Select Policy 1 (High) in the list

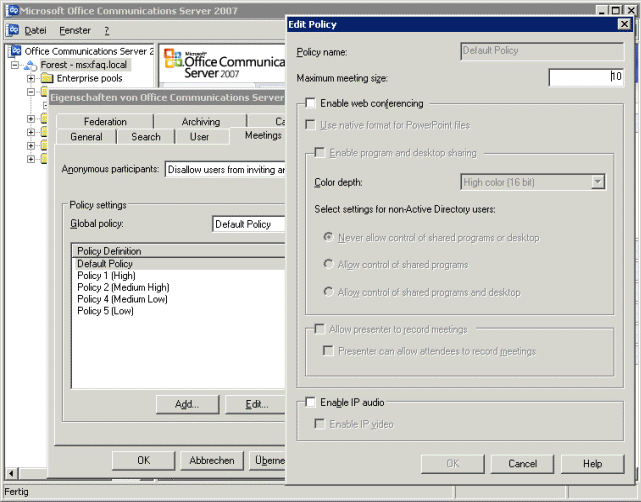[106, 276]
